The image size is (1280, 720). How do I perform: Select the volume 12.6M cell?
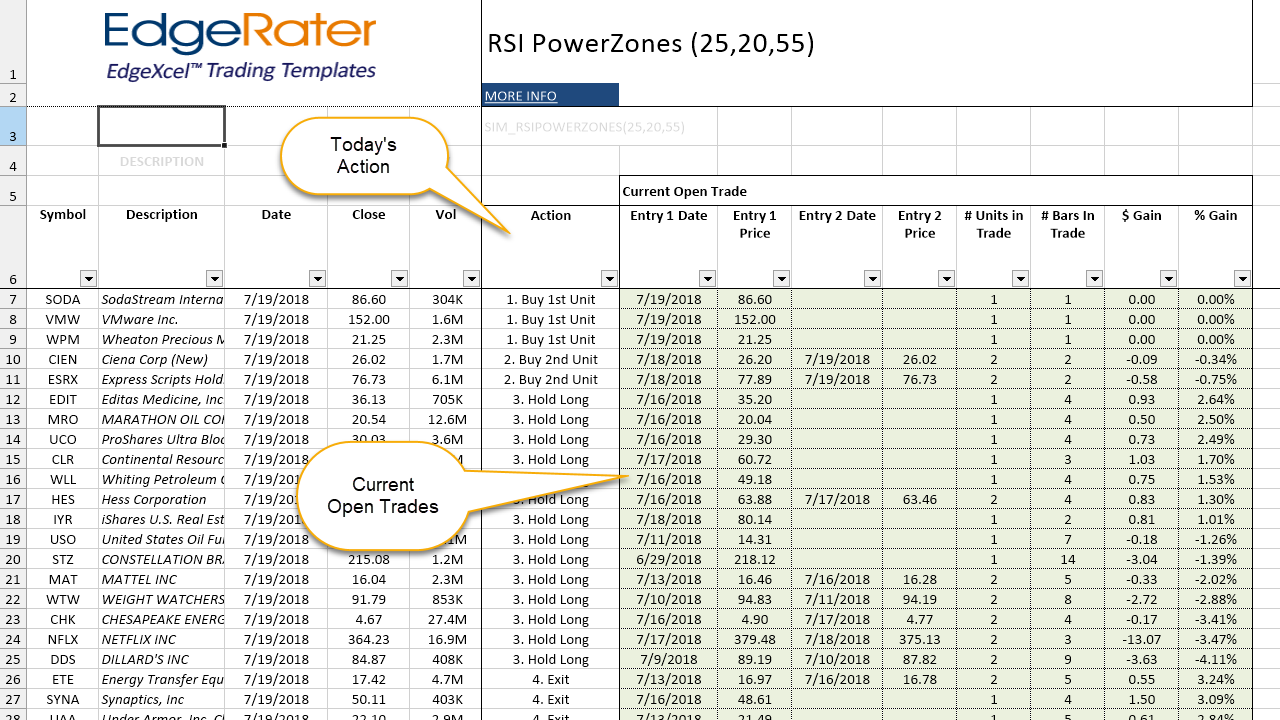click(x=445, y=419)
